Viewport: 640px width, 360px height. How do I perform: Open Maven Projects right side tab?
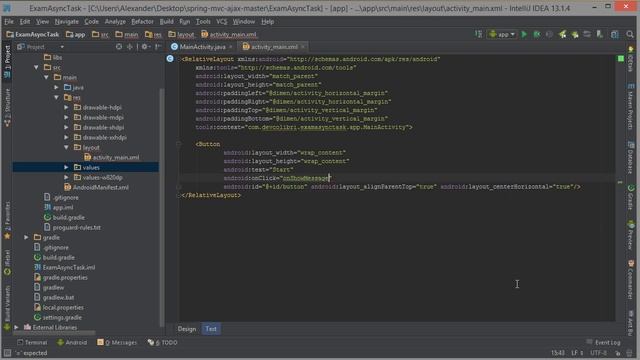click(x=631, y=107)
